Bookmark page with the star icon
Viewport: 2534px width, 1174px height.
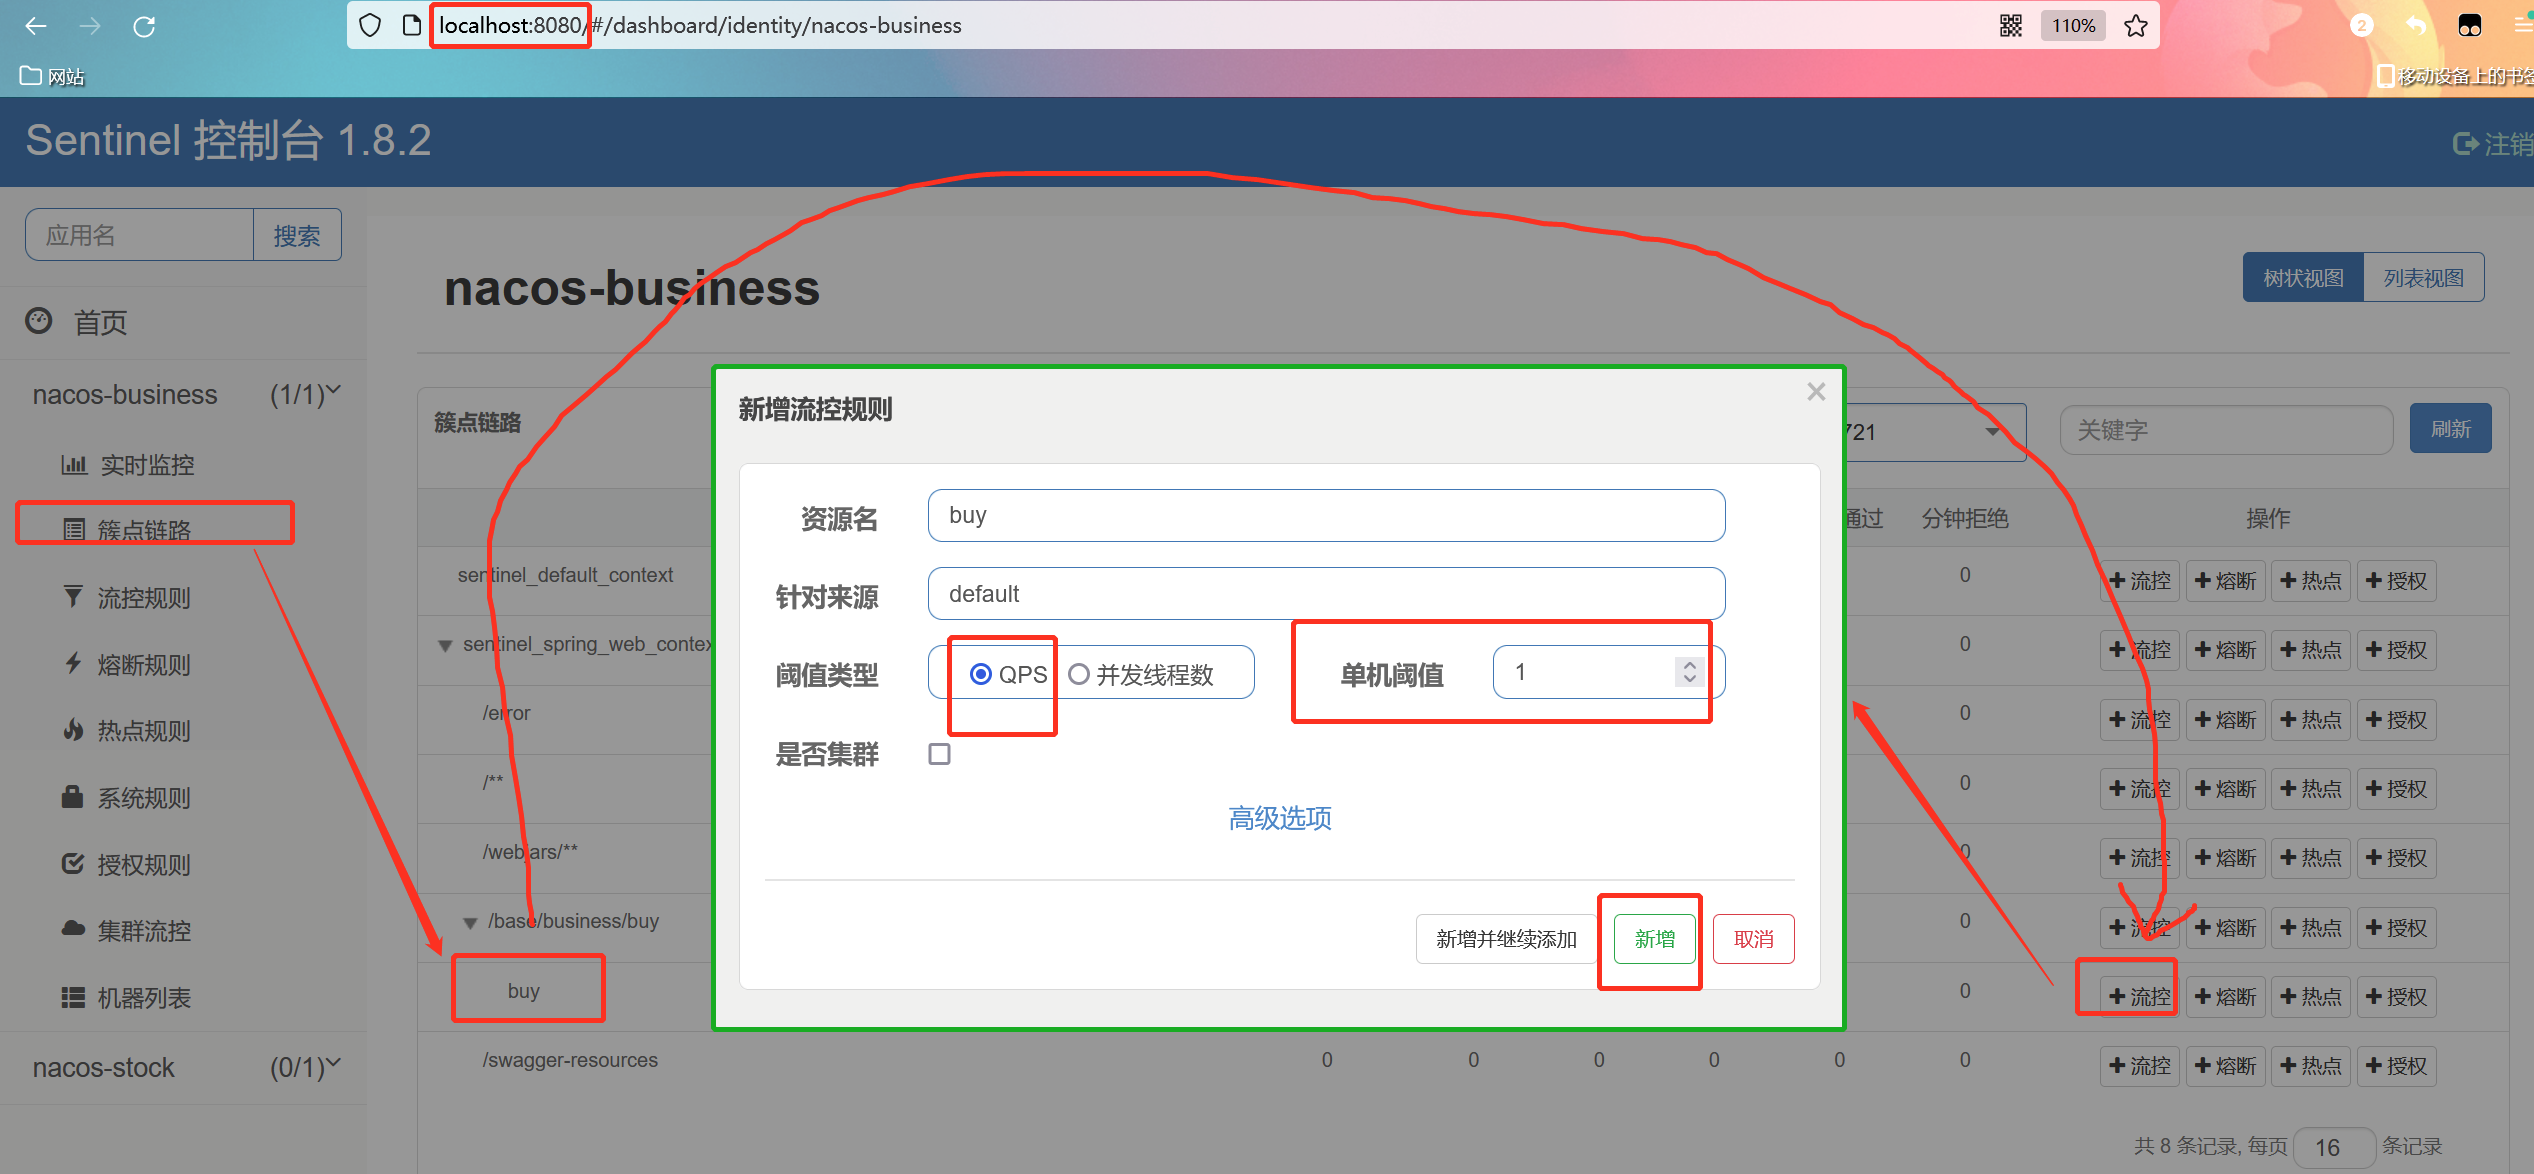(x=2136, y=25)
